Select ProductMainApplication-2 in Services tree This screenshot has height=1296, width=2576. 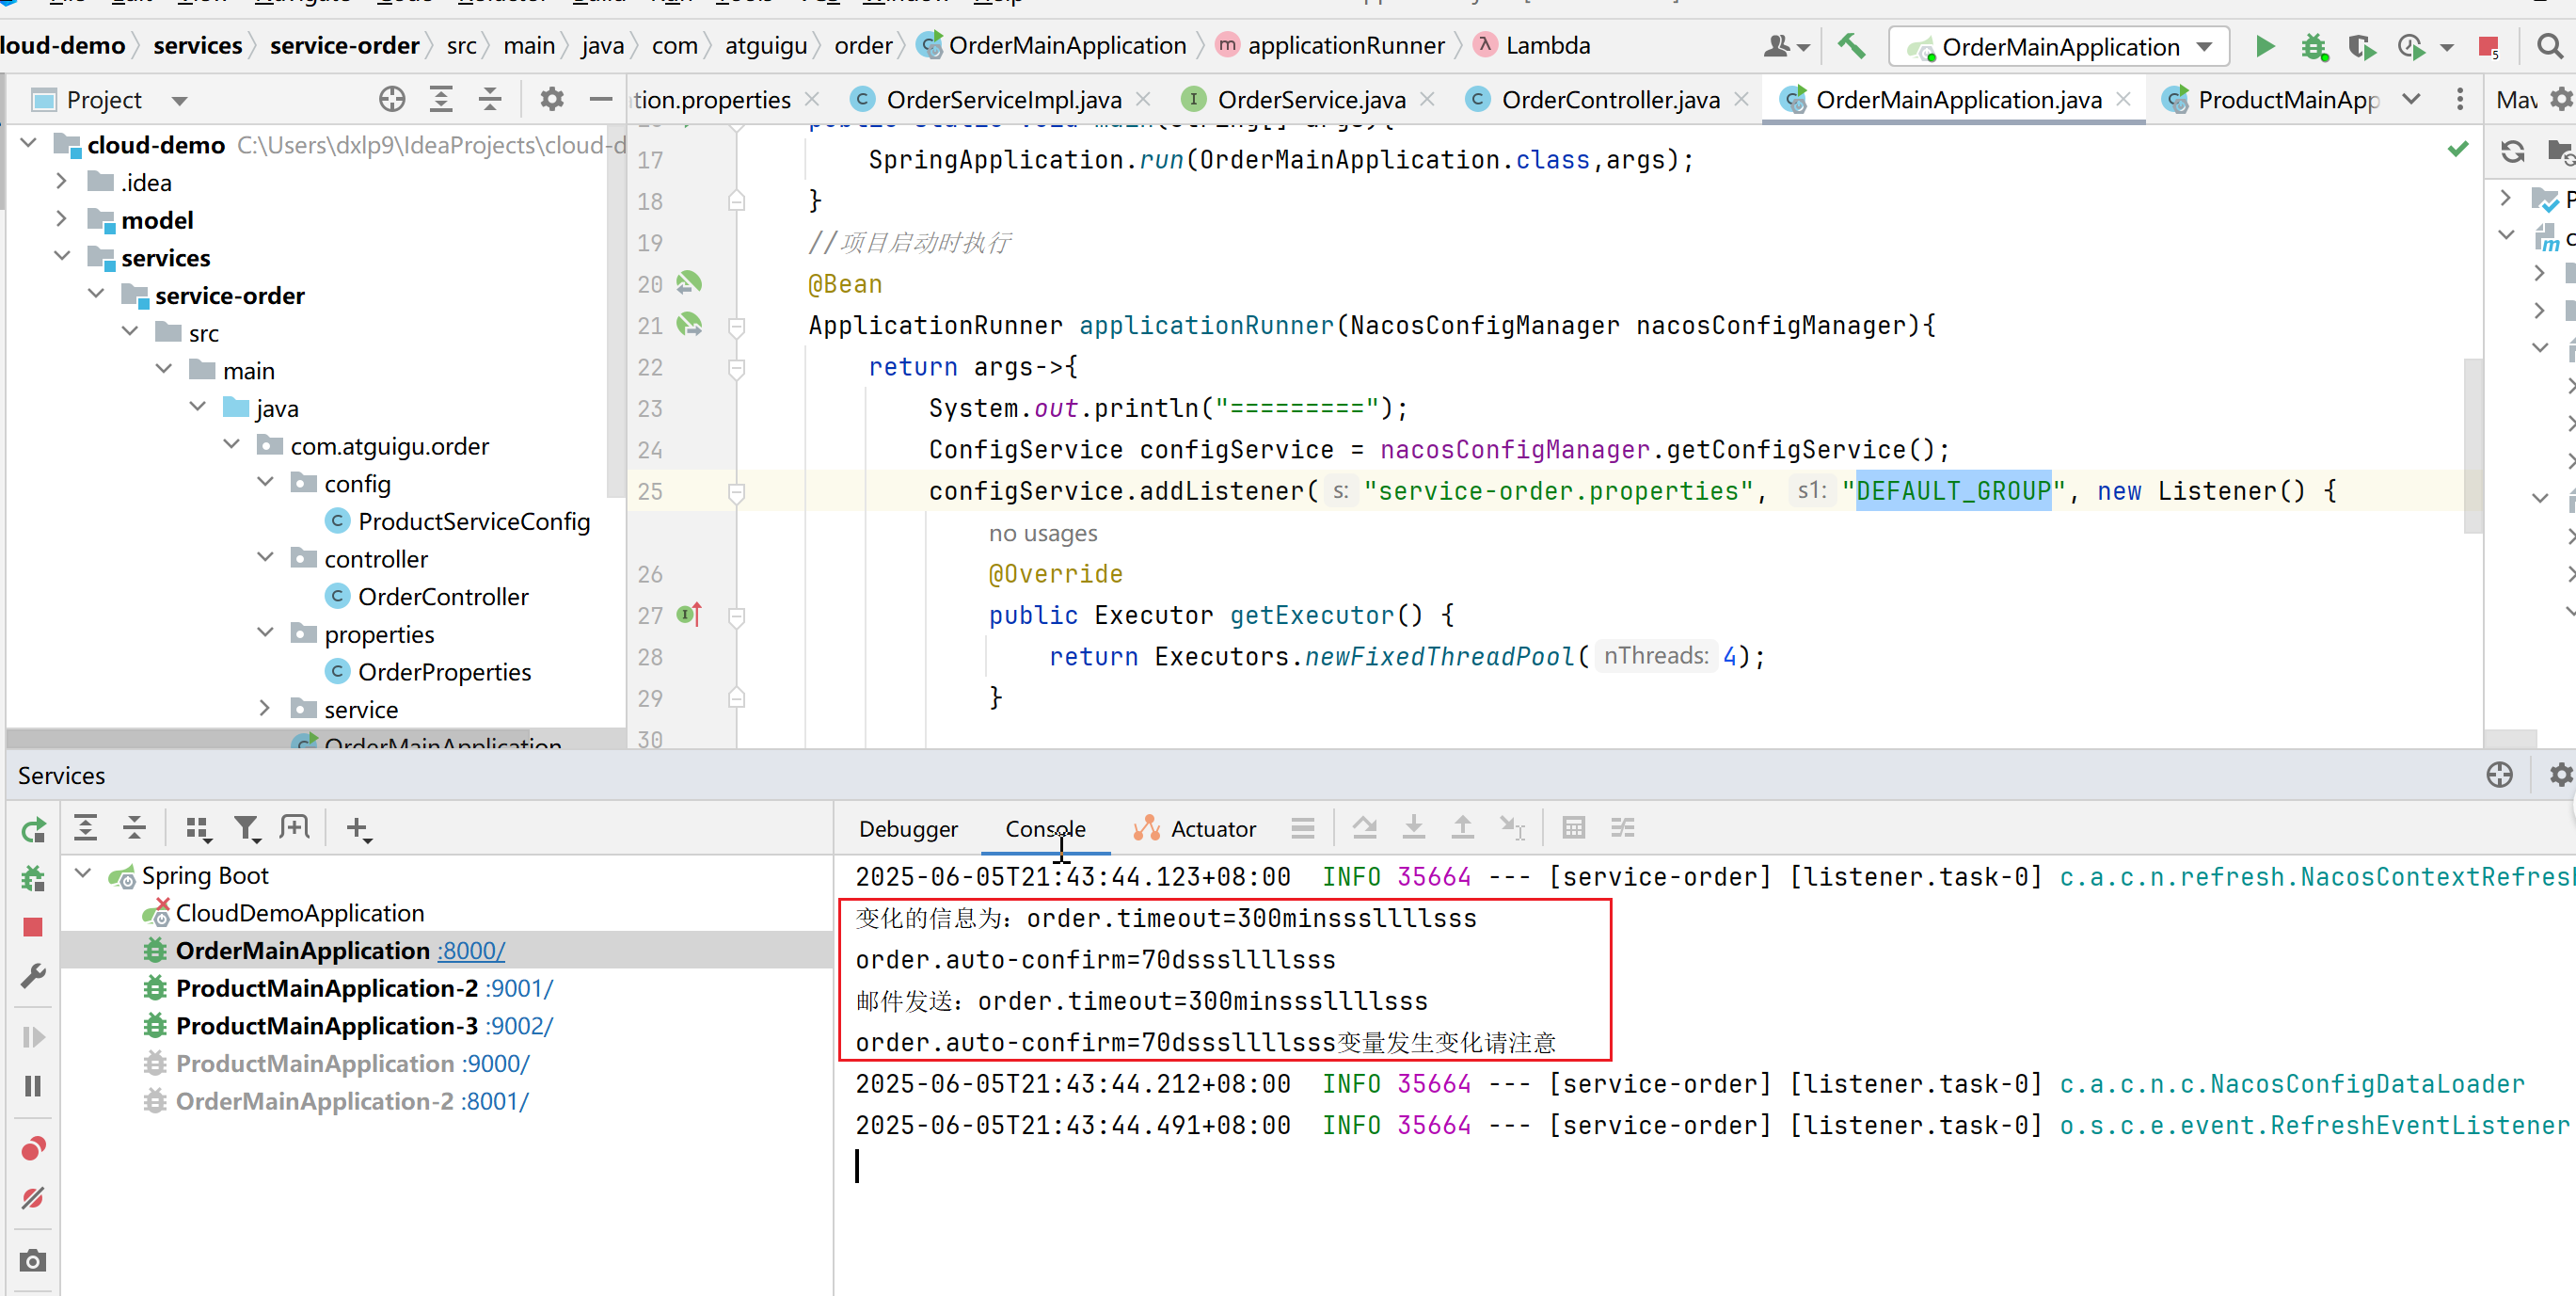pos(326,988)
